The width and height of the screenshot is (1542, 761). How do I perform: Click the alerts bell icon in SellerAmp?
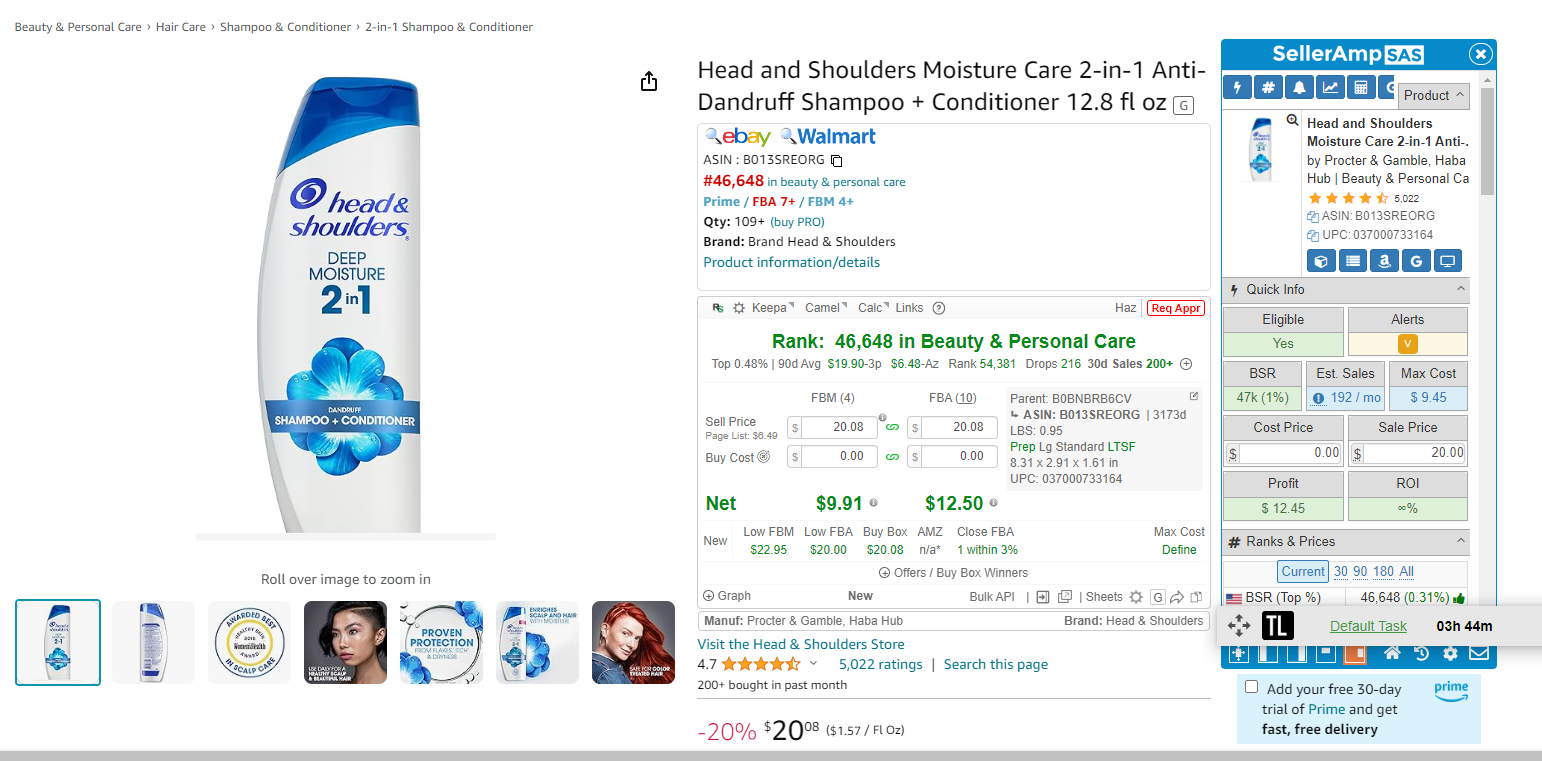(1299, 88)
